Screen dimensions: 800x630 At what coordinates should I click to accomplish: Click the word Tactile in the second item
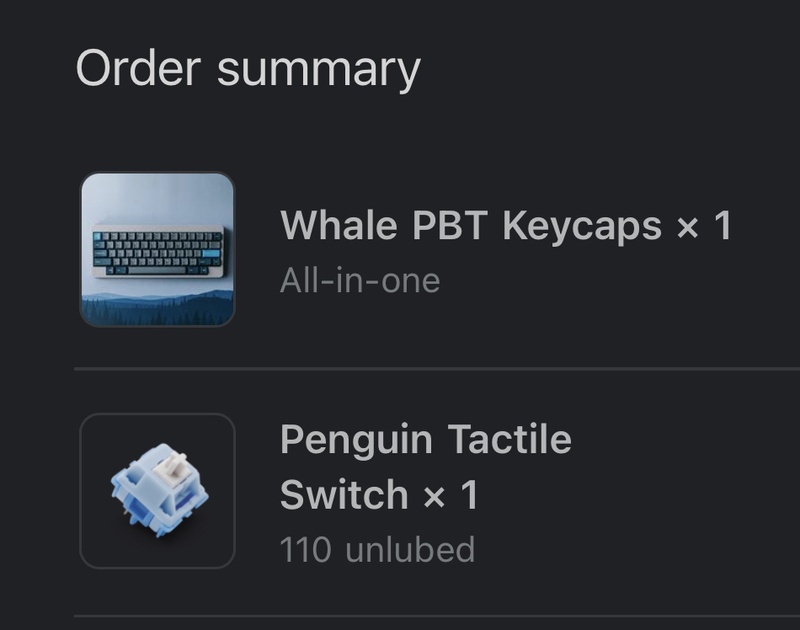[x=510, y=439]
